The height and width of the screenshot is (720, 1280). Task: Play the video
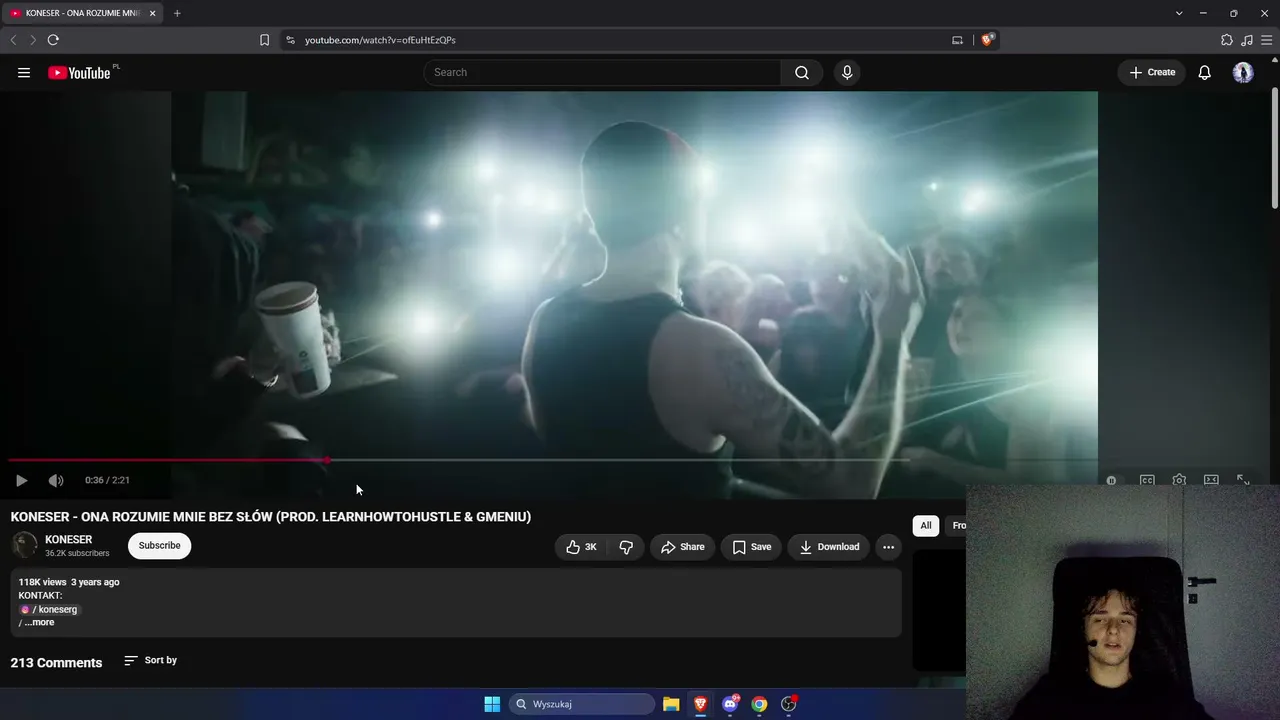(21, 480)
